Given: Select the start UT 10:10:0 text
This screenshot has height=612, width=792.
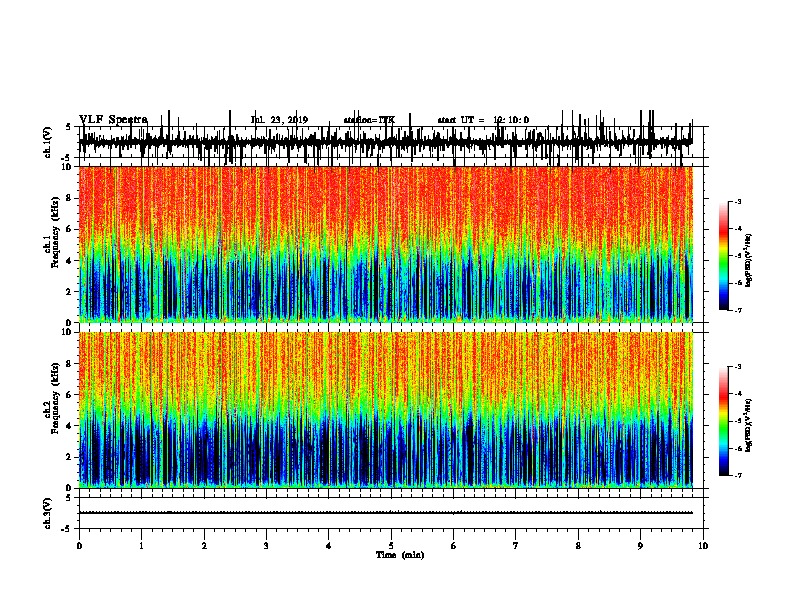Looking at the screenshot, I should (x=483, y=120).
